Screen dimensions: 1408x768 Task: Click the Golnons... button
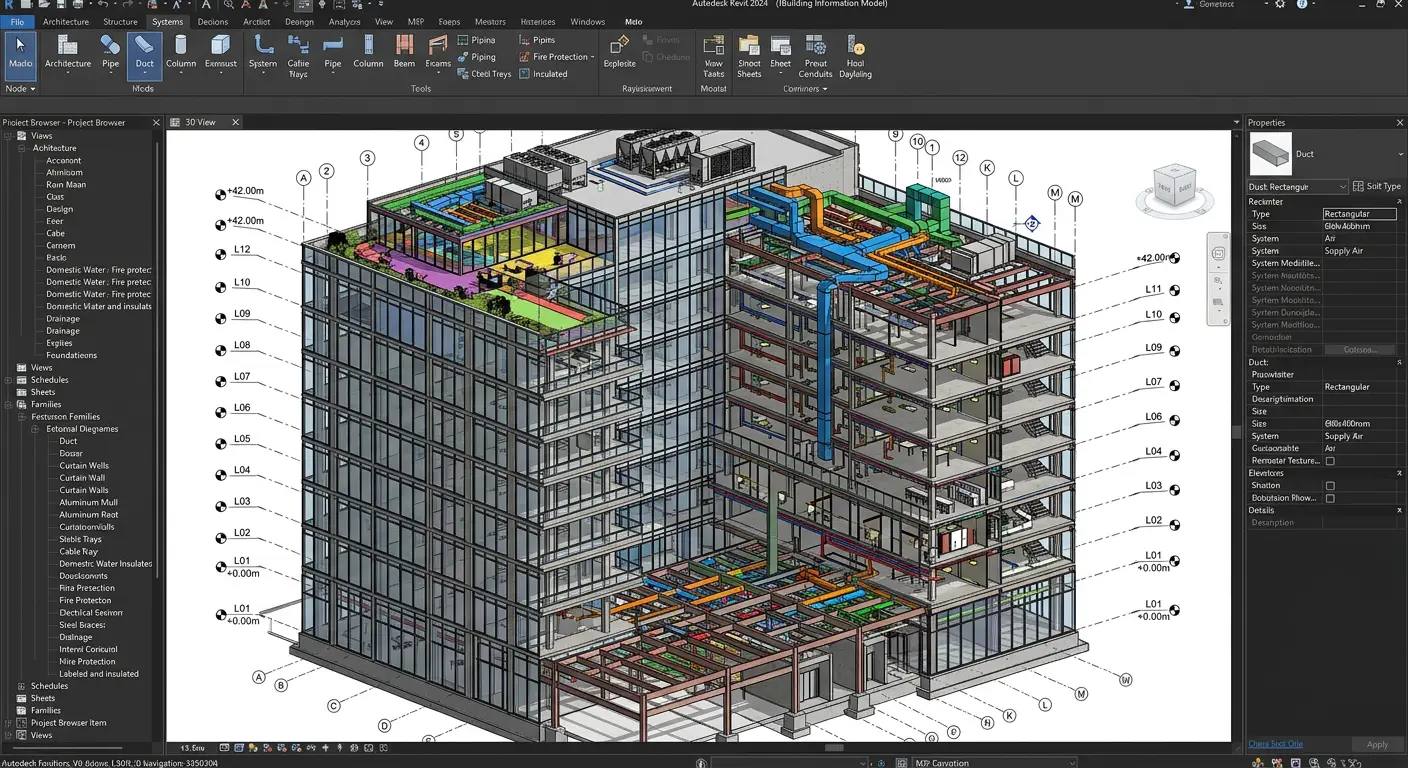tap(1360, 349)
